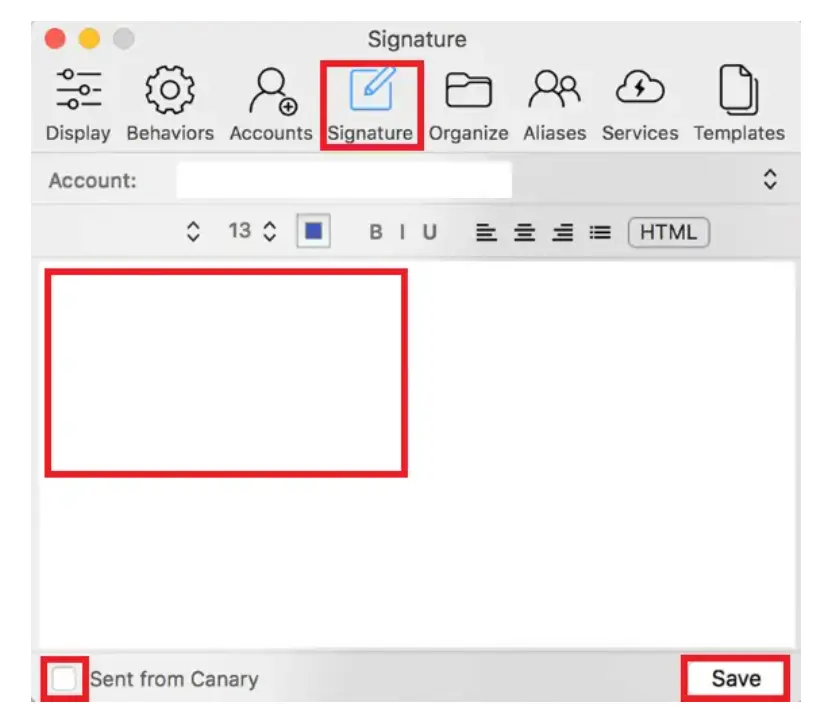The image size is (832, 719).
Task: Insert a bulleted list
Action: tap(600, 232)
